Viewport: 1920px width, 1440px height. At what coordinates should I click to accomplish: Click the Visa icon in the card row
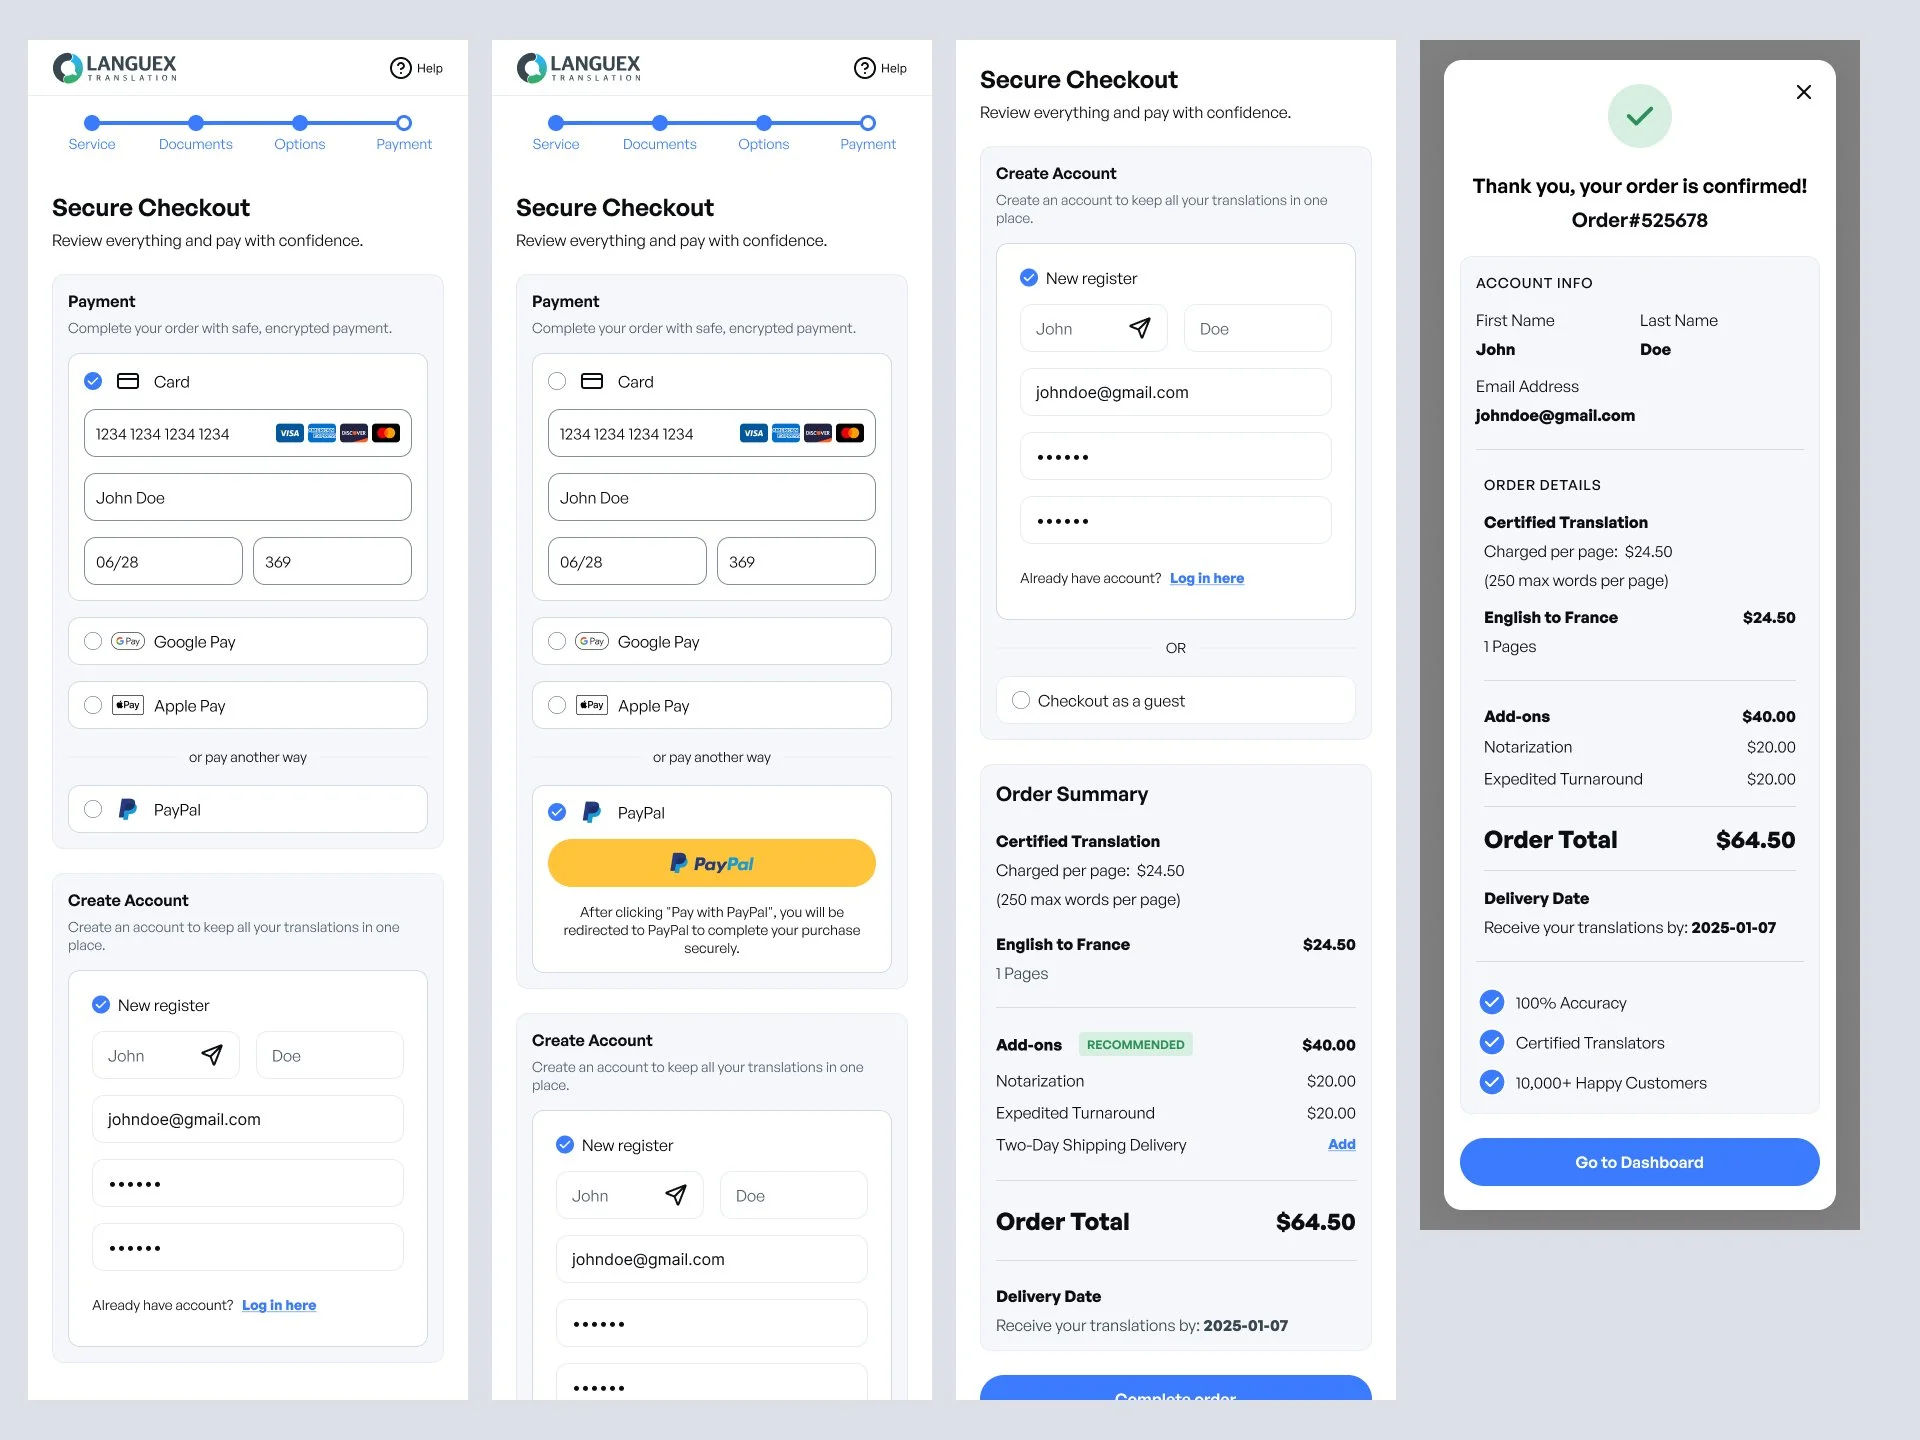tap(290, 433)
